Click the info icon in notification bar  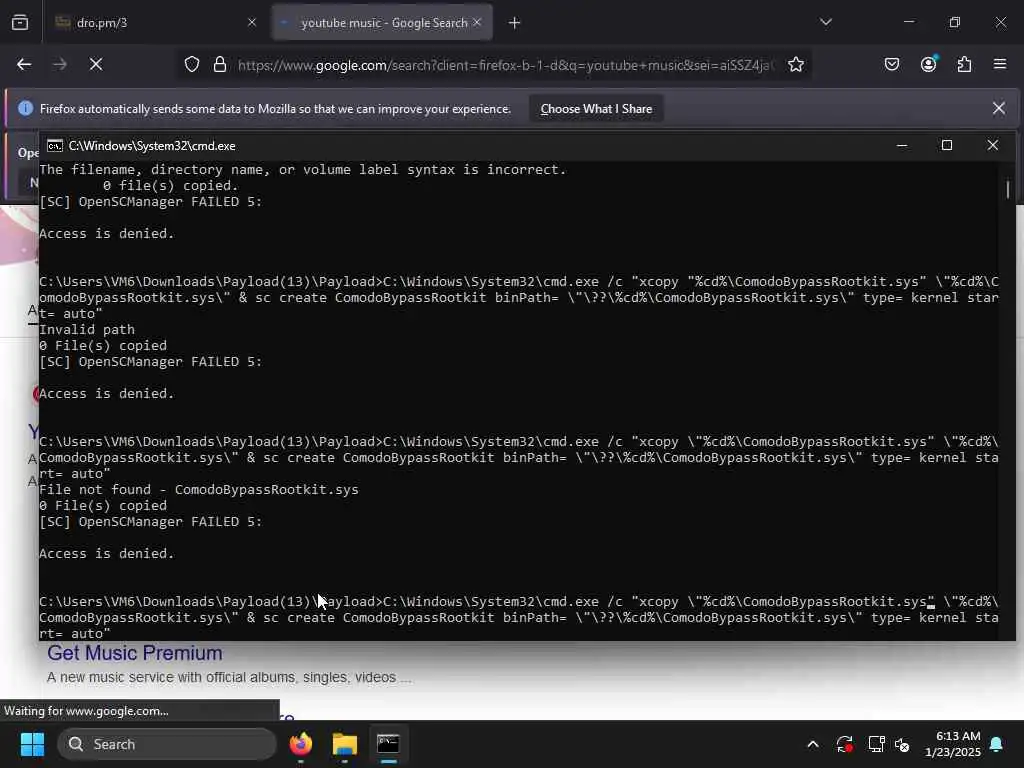point(25,108)
